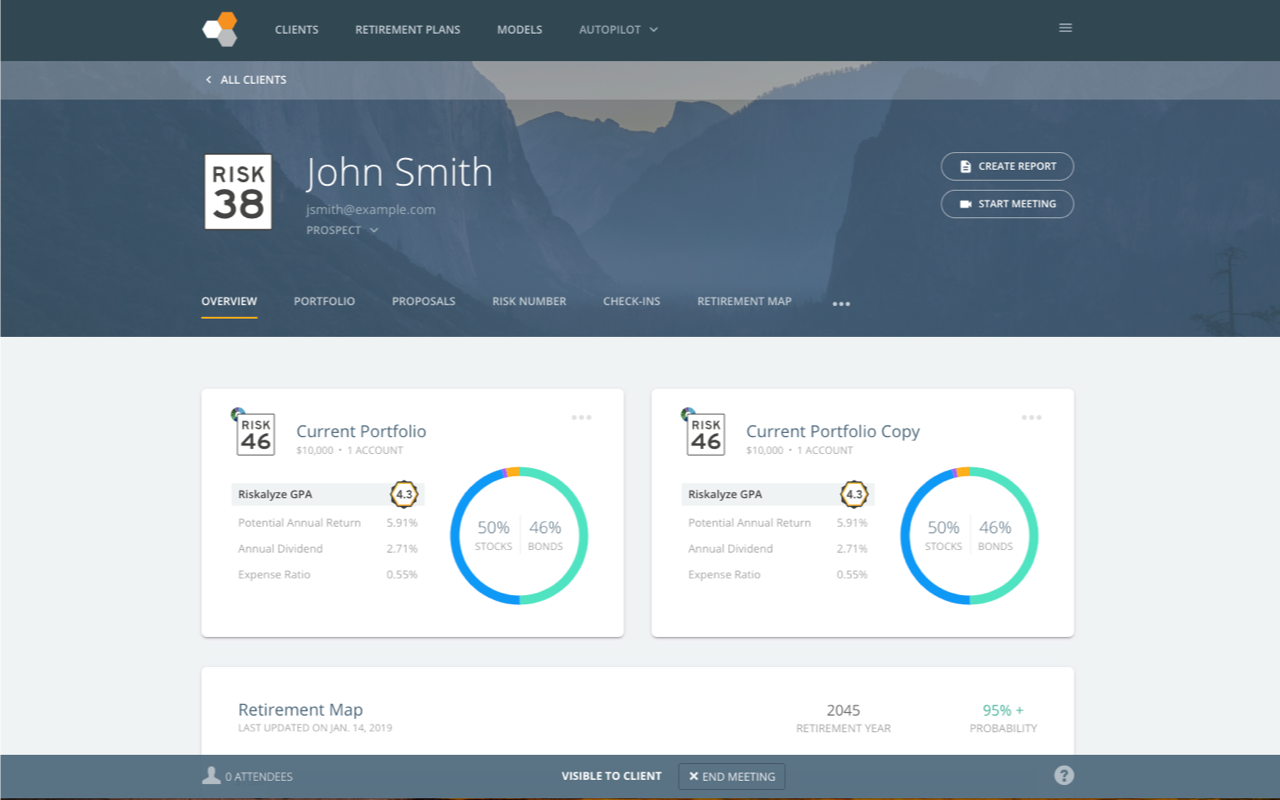Open the Check-Ins section

pos(631,301)
